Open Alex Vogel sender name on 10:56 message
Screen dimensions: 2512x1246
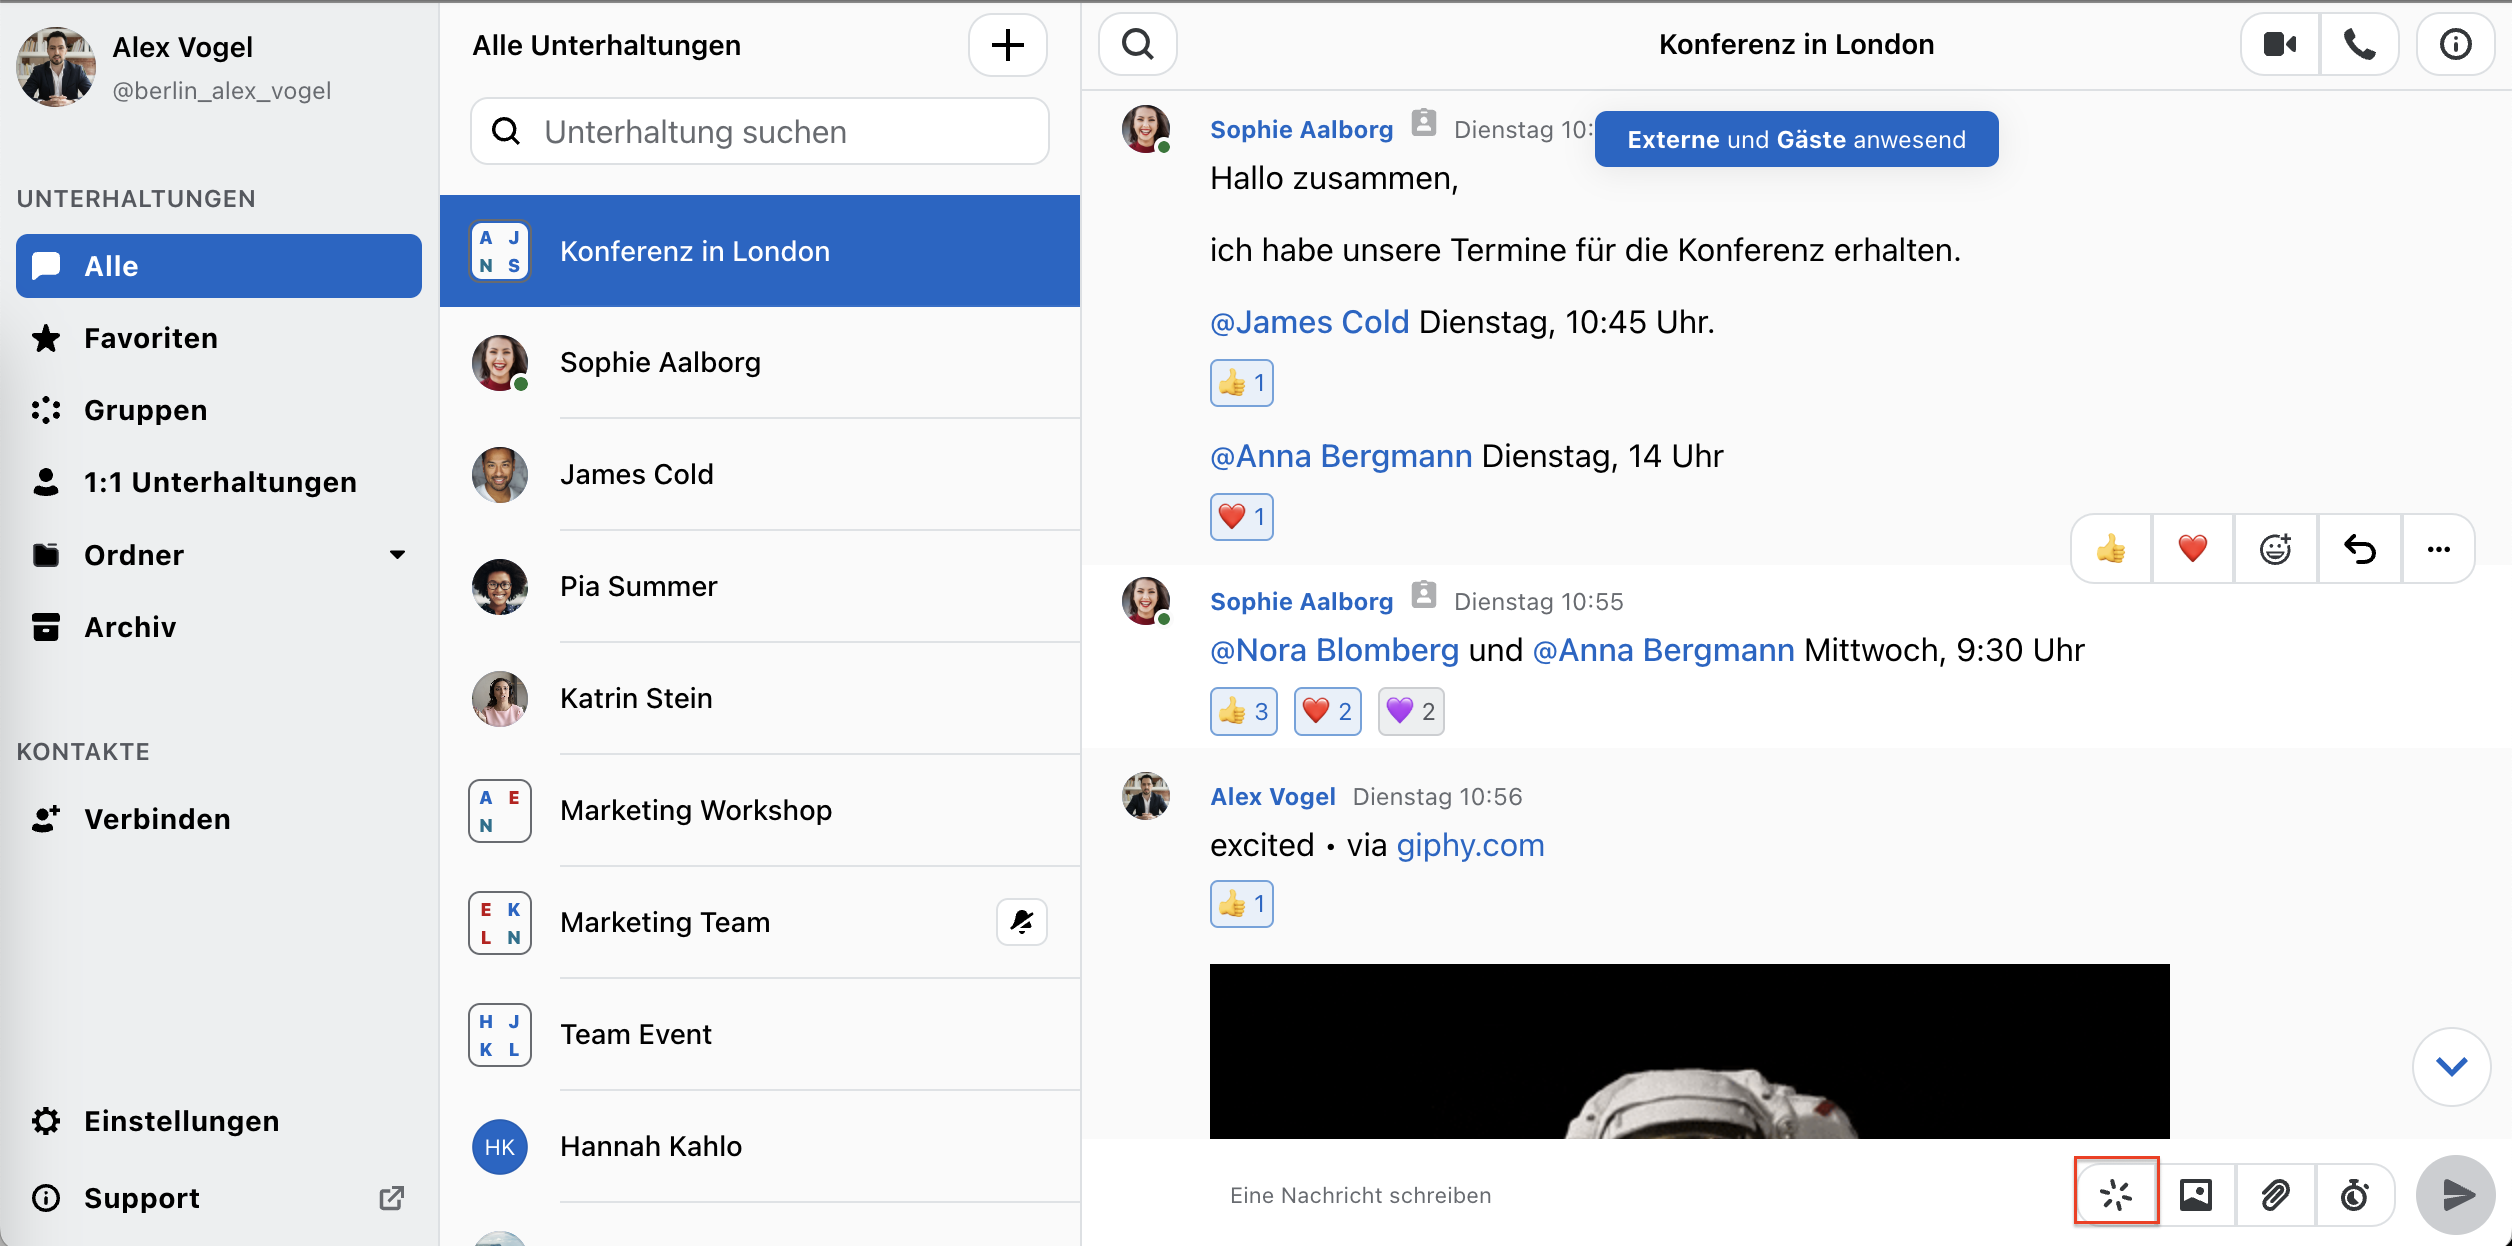point(1272,796)
